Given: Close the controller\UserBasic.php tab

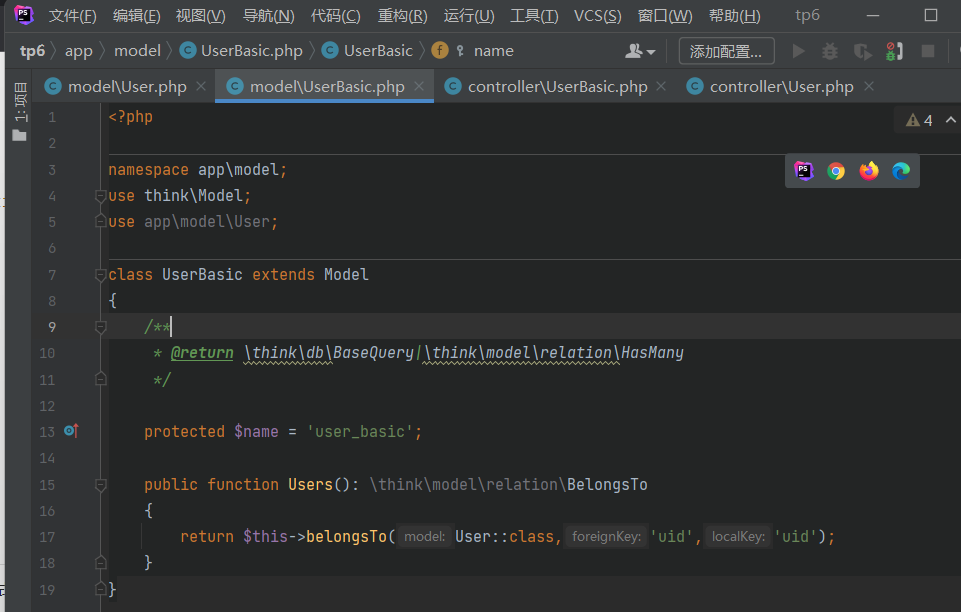Looking at the screenshot, I should [x=661, y=86].
